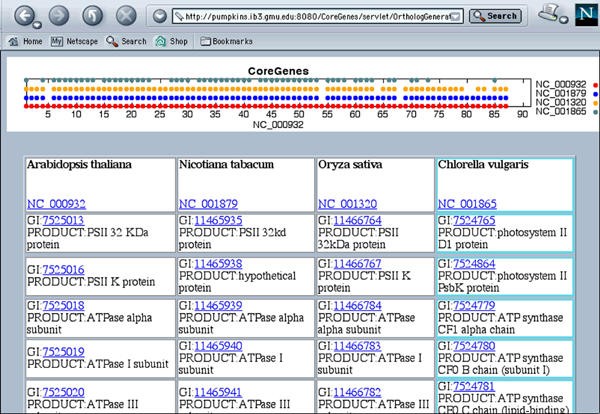Open the URL history dropdown arrow
This screenshot has width=600, height=414.
click(456, 17)
